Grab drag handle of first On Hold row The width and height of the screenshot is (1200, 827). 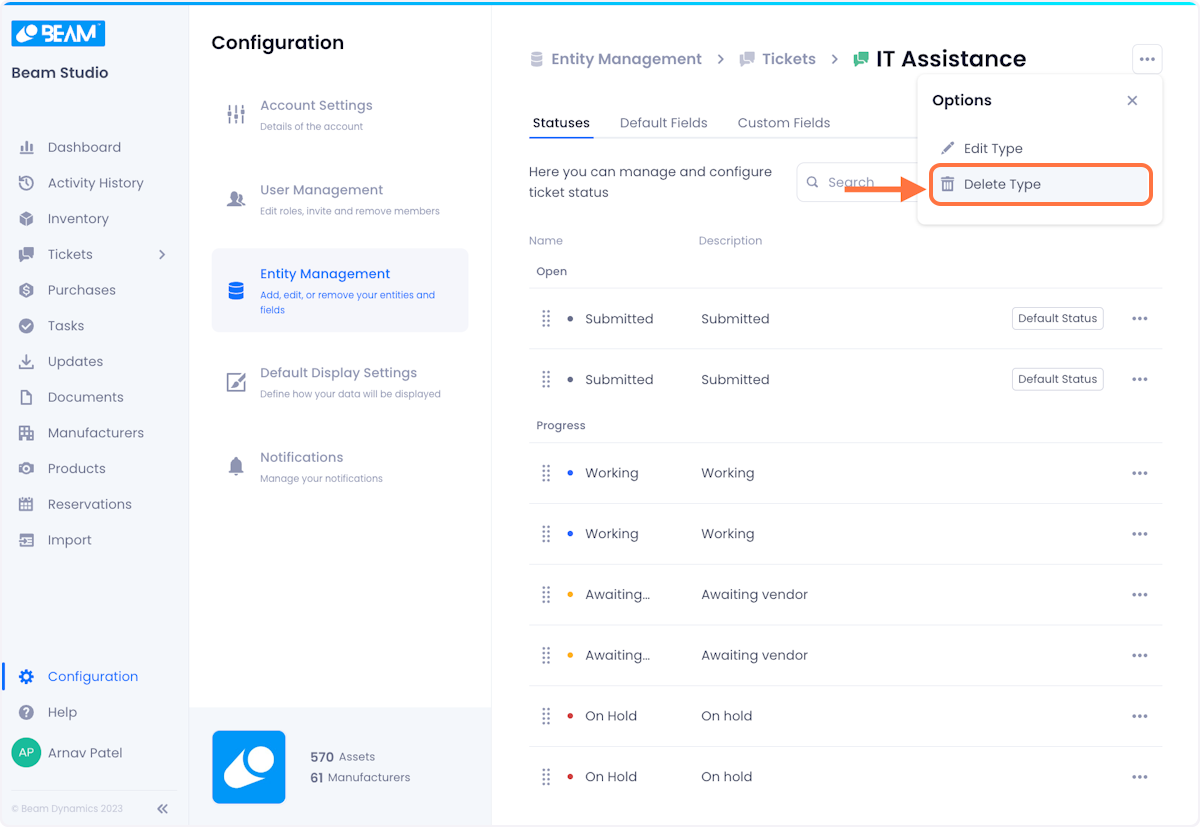click(546, 716)
